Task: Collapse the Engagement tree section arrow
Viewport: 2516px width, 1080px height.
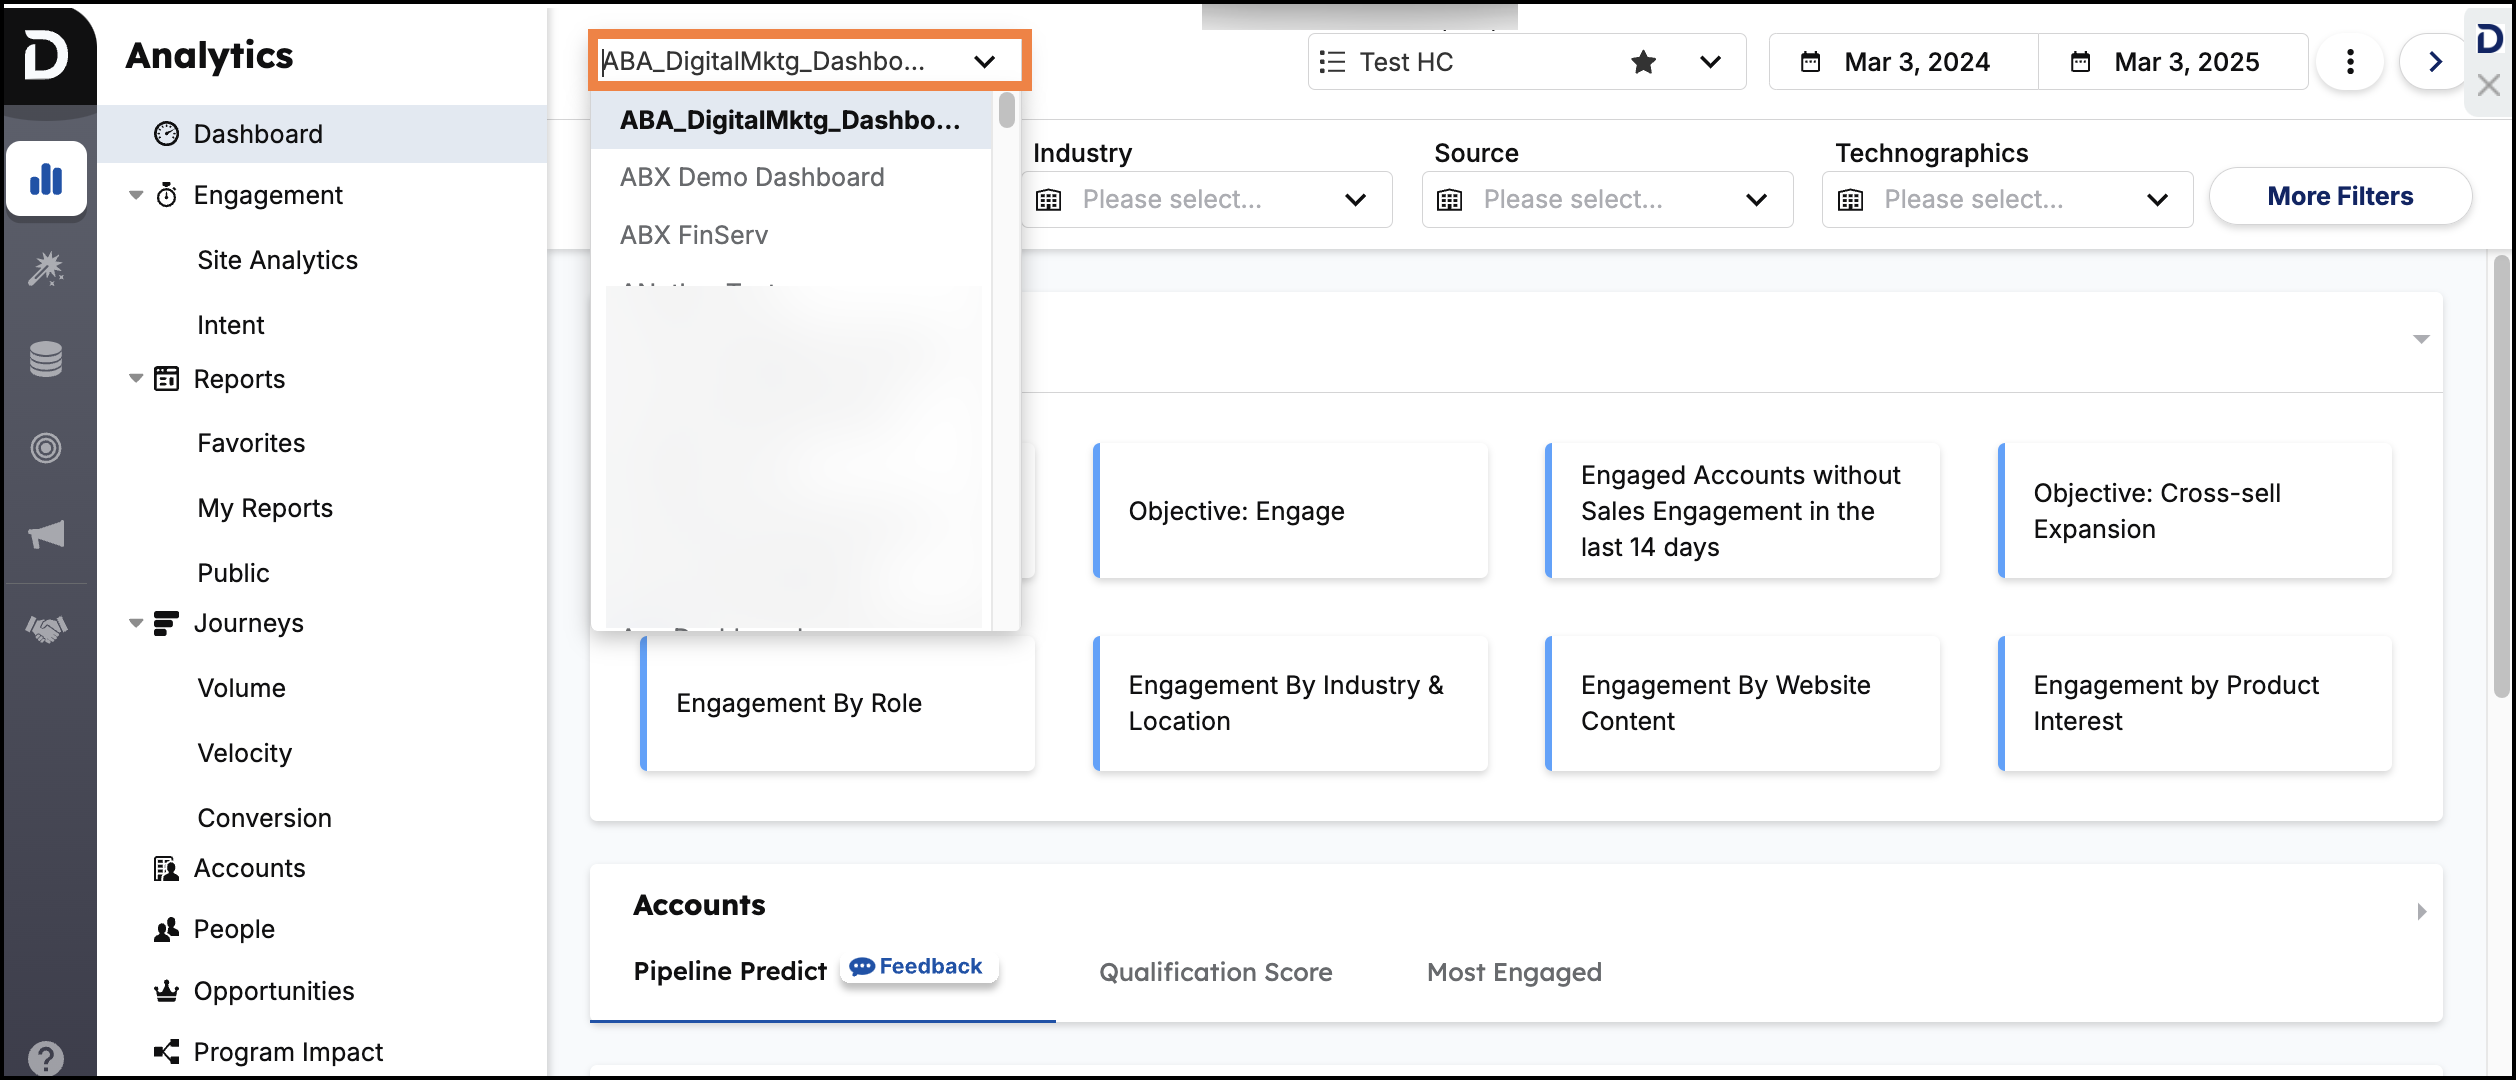Action: pos(136,195)
